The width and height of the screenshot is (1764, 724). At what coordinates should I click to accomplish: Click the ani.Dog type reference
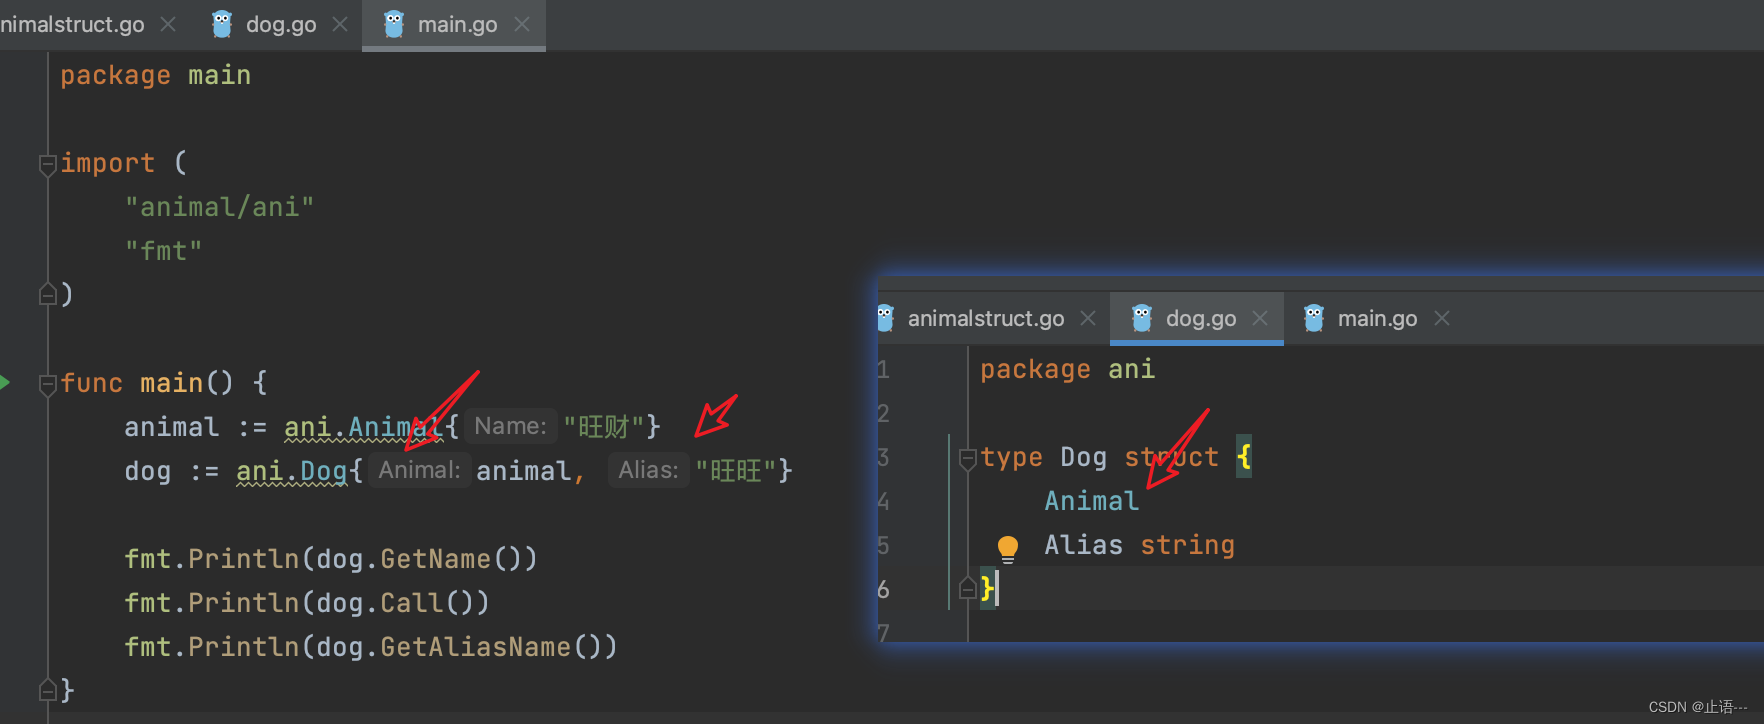(291, 471)
